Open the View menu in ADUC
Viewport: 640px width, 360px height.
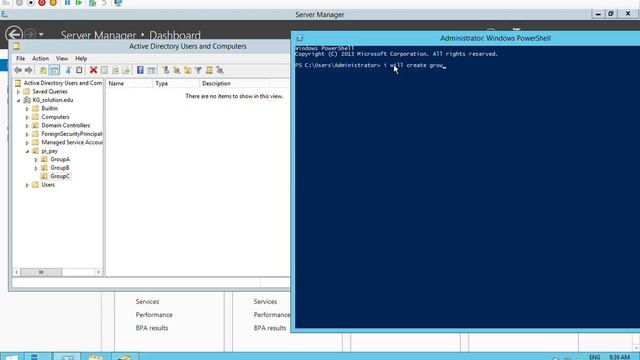pos(62,58)
